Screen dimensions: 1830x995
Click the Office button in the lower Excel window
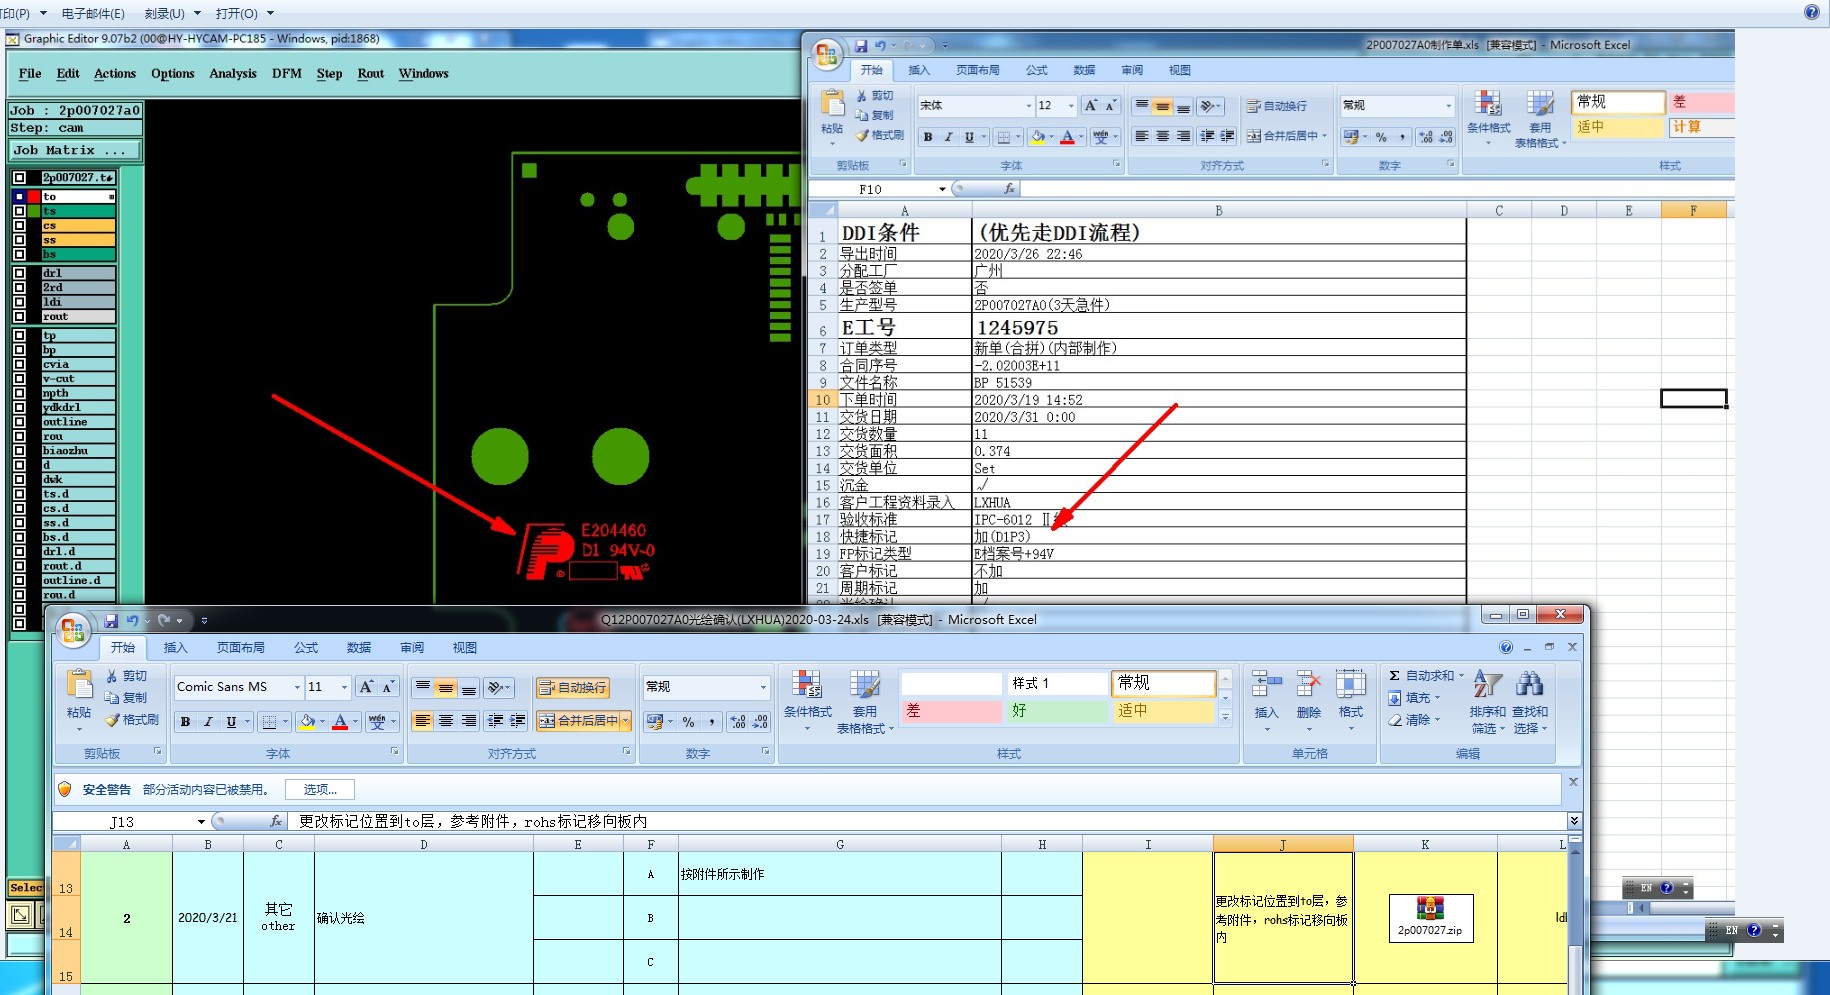point(72,631)
